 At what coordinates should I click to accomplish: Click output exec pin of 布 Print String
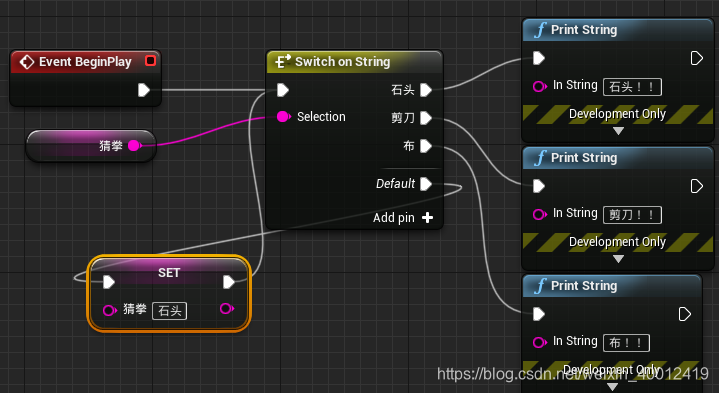click(x=685, y=314)
